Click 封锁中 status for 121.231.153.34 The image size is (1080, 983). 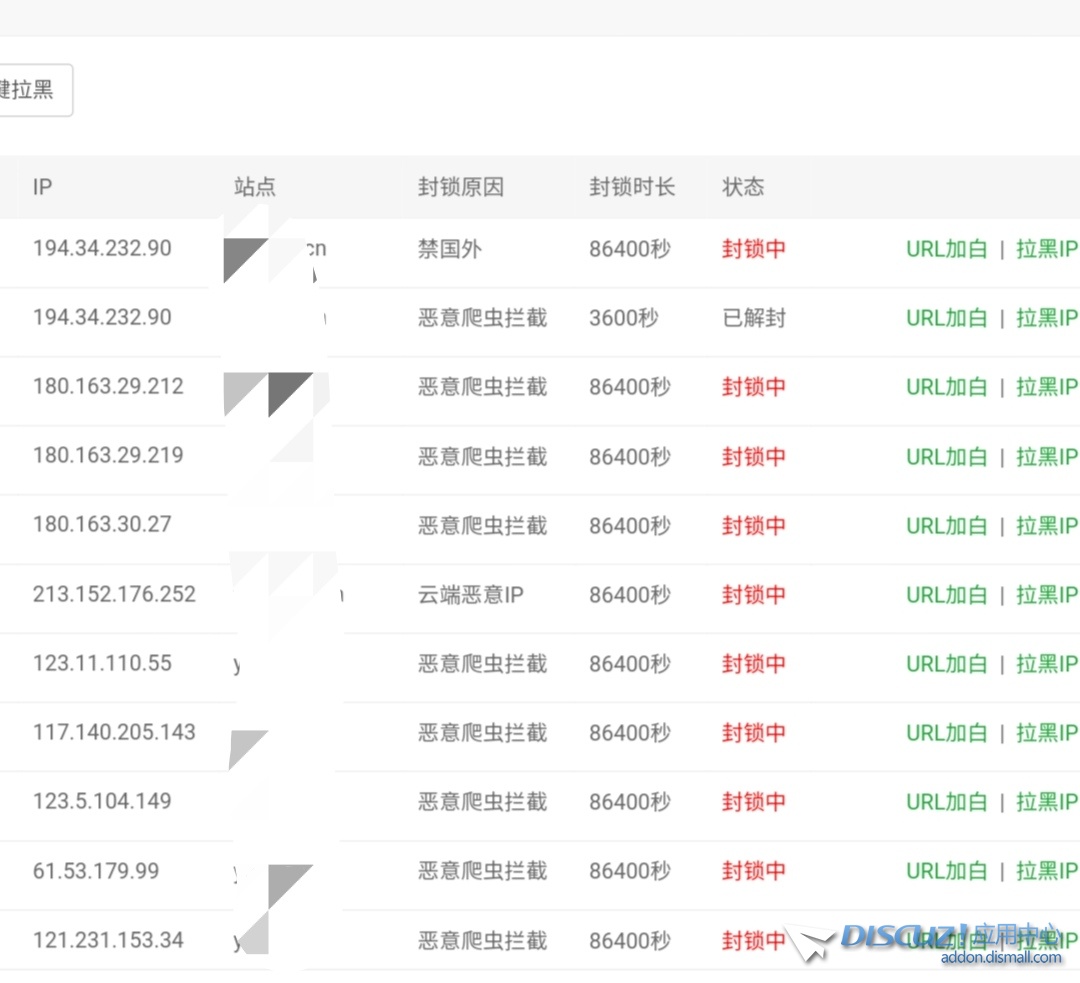pos(754,940)
